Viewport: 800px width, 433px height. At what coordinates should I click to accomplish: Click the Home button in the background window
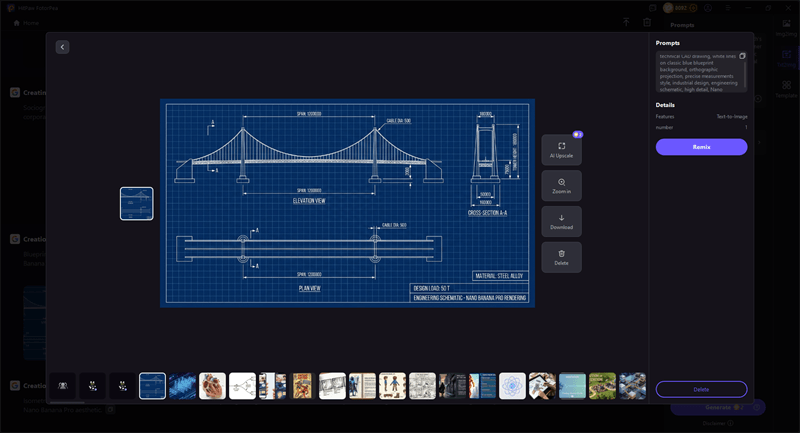(26, 23)
